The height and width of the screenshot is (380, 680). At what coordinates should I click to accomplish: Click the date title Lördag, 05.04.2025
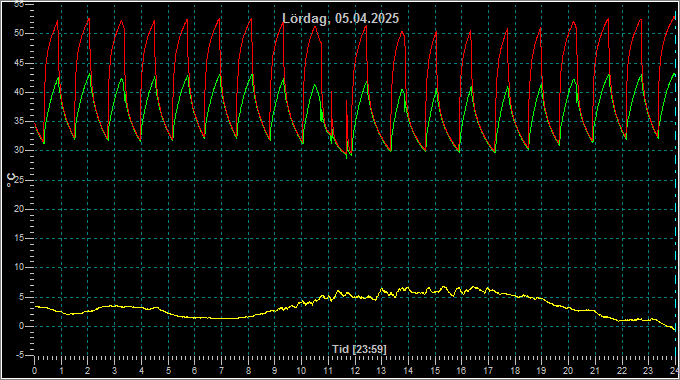coord(340,18)
